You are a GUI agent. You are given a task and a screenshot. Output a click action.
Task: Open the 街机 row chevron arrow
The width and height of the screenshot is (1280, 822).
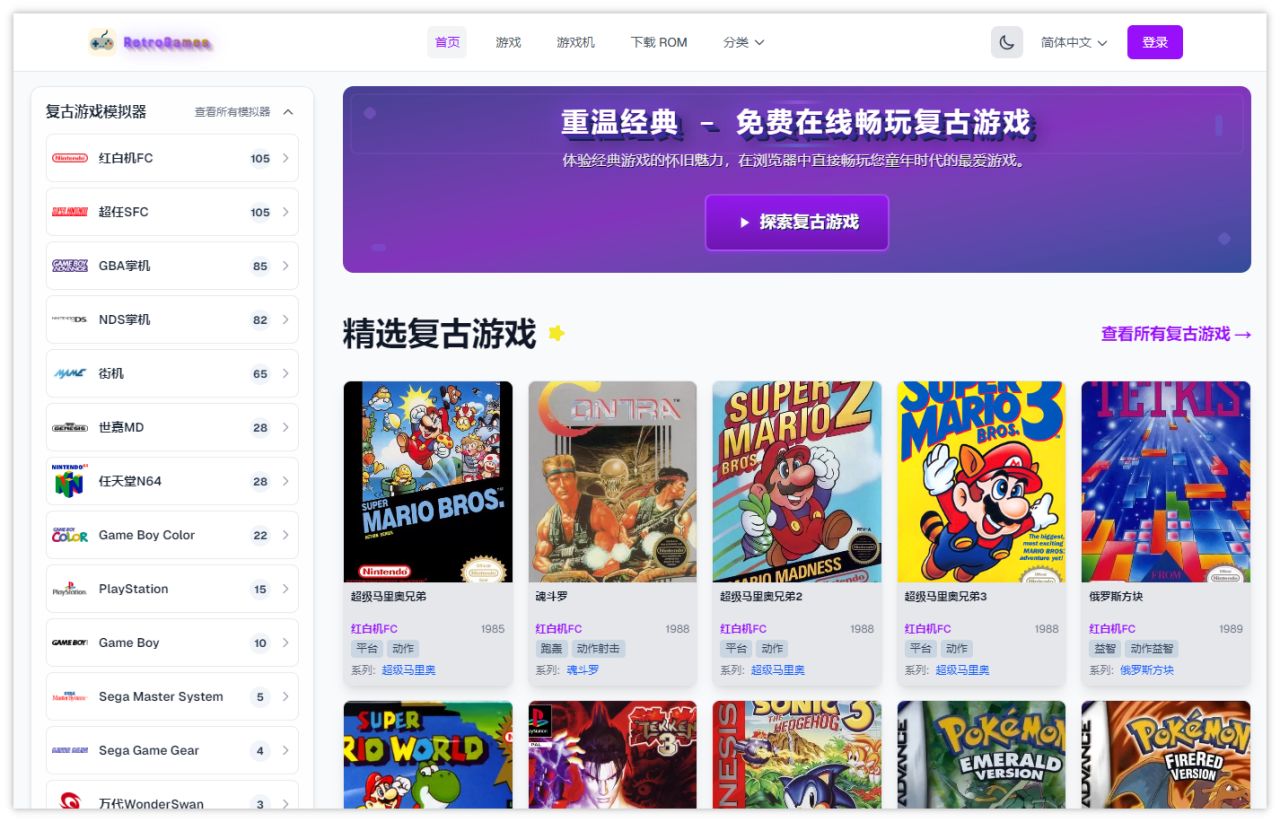pyautogui.click(x=285, y=374)
